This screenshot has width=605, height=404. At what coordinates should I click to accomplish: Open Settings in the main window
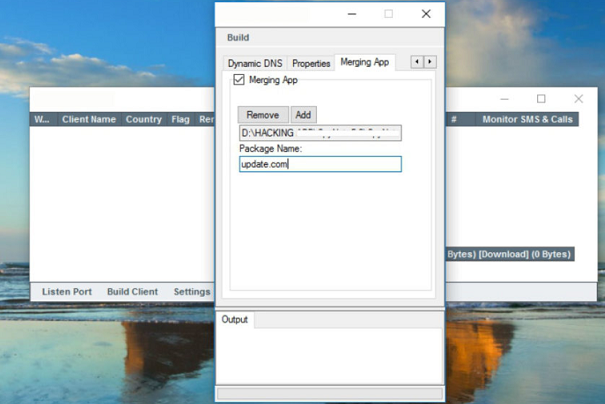192,292
